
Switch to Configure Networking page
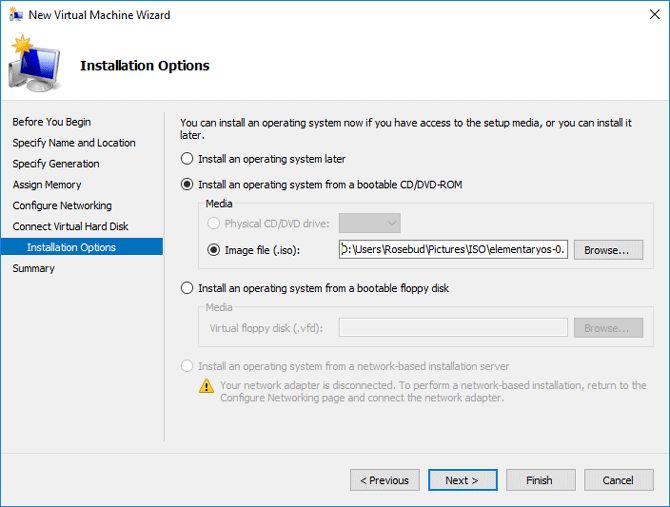tap(62, 206)
